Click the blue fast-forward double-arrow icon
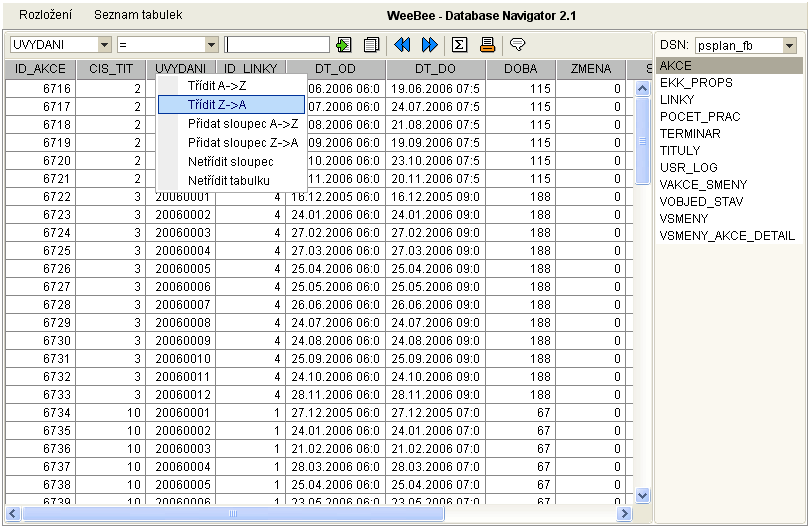The image size is (810, 528). coord(430,45)
